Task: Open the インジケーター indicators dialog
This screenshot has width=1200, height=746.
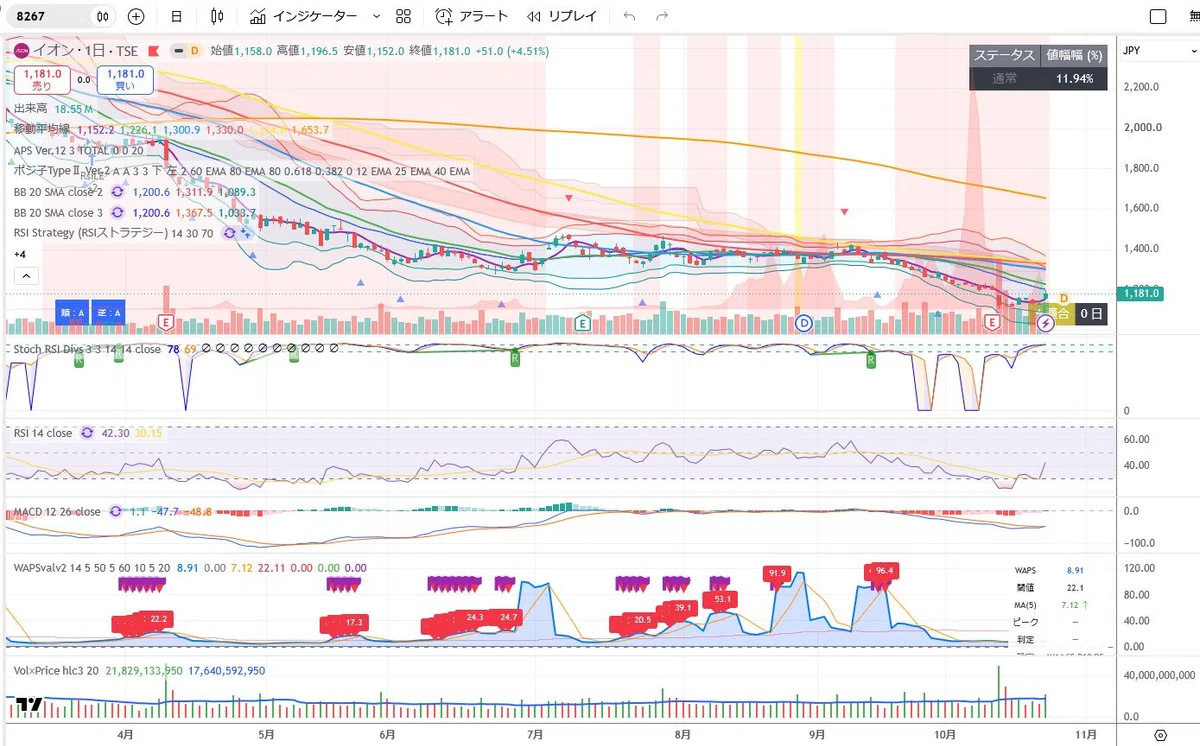Action: (x=304, y=16)
